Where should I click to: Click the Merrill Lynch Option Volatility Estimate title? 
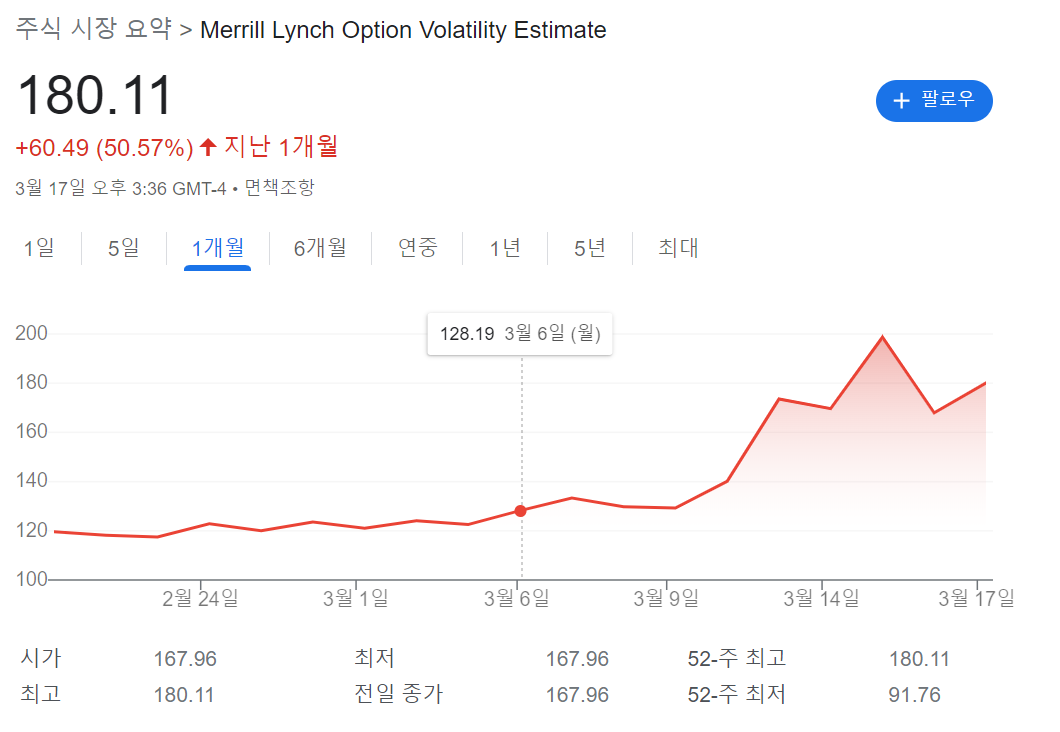(403, 30)
